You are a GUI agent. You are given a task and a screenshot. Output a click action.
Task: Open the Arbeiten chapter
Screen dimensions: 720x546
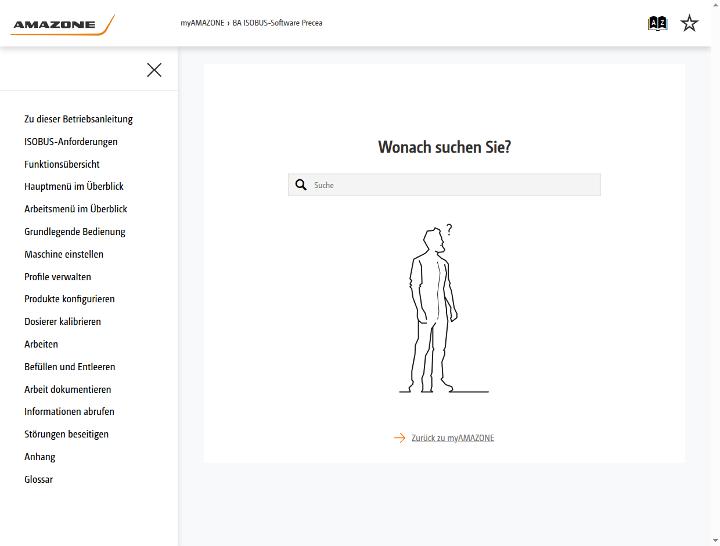(x=41, y=344)
